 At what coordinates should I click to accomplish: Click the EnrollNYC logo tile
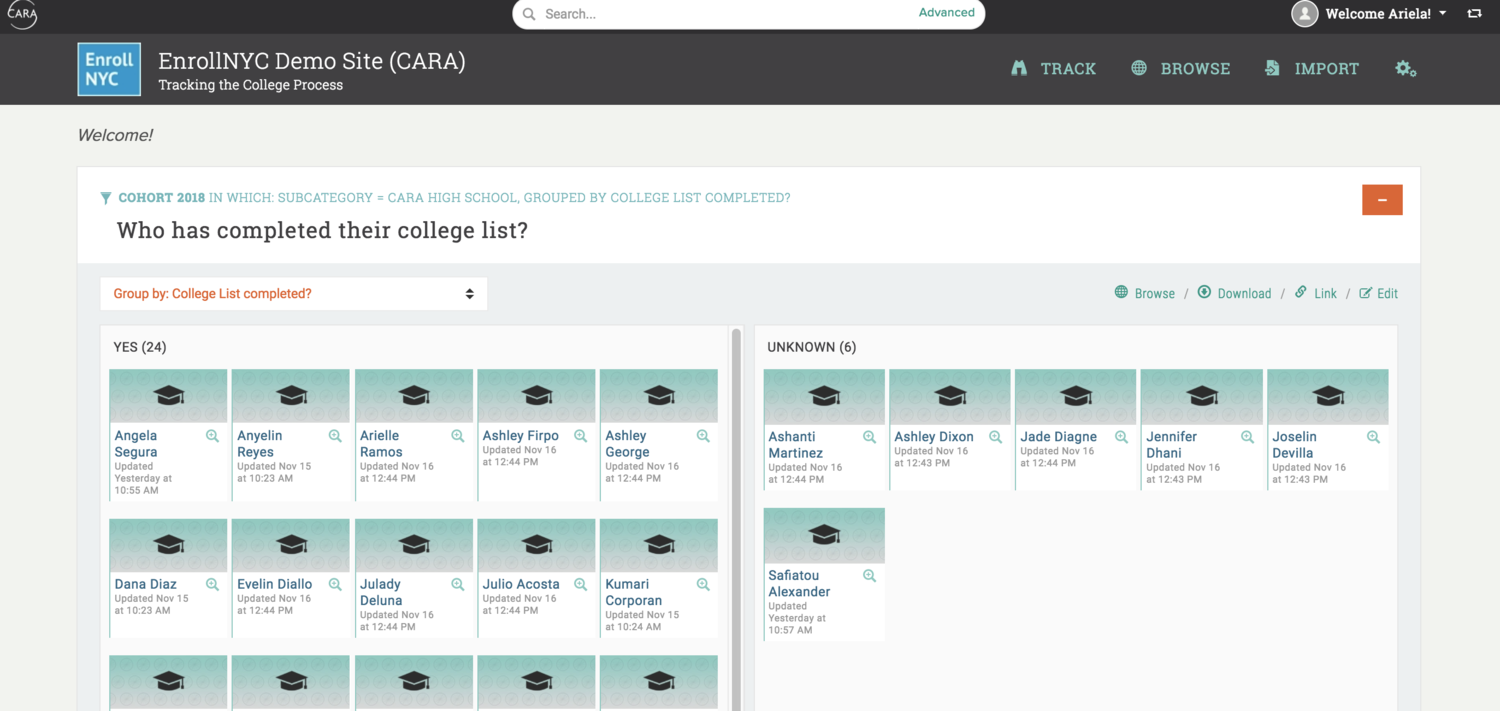(109, 69)
